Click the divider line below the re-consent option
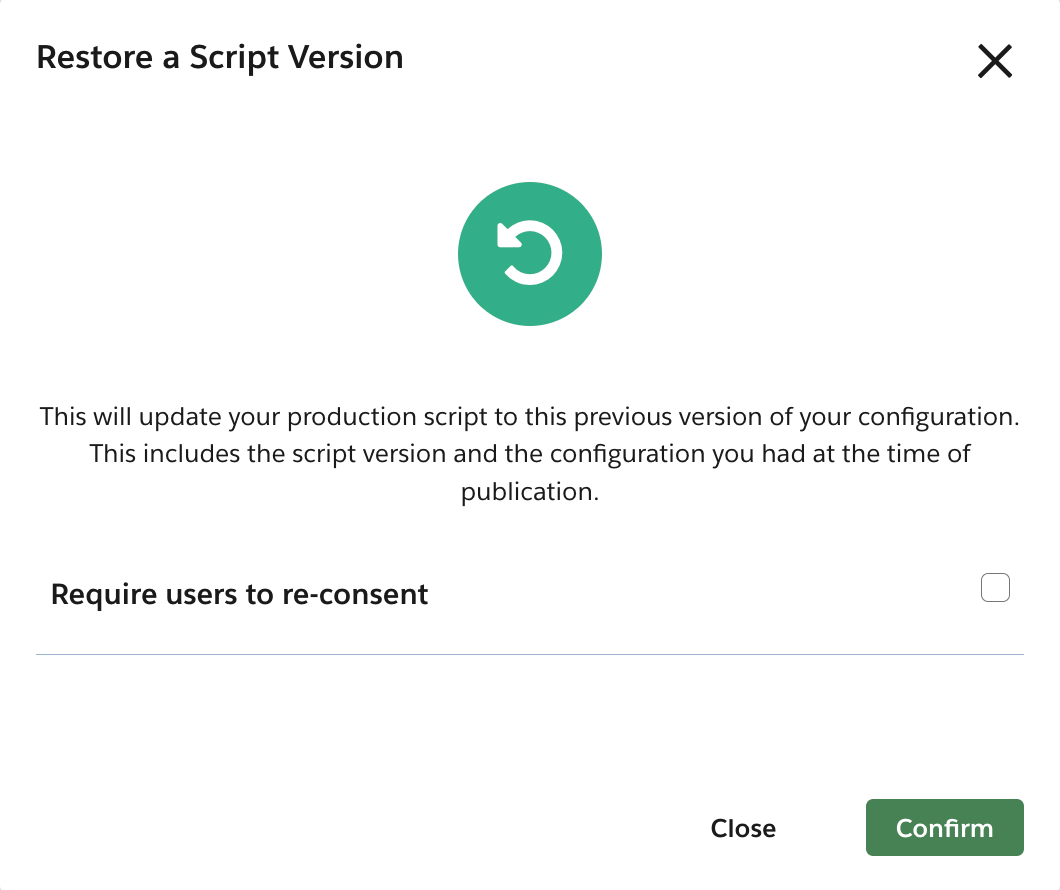 click(529, 654)
